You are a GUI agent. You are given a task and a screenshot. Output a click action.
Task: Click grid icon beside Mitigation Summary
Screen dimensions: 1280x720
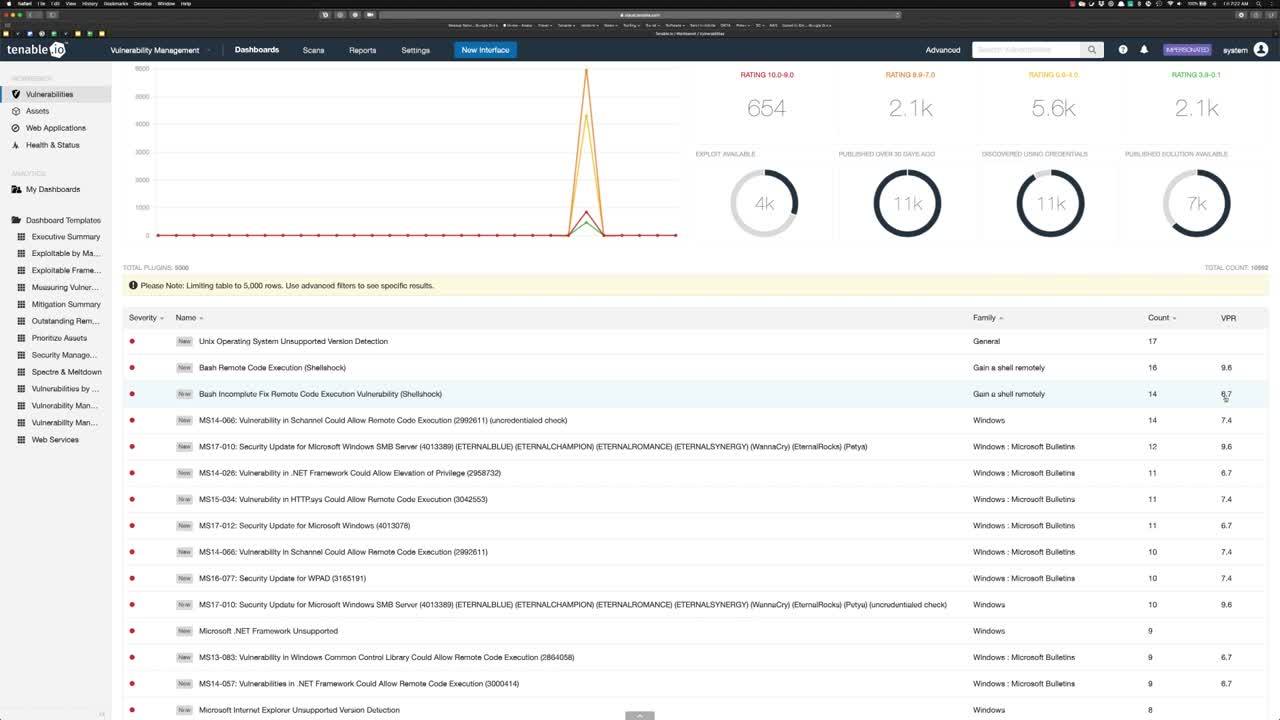pos(22,304)
